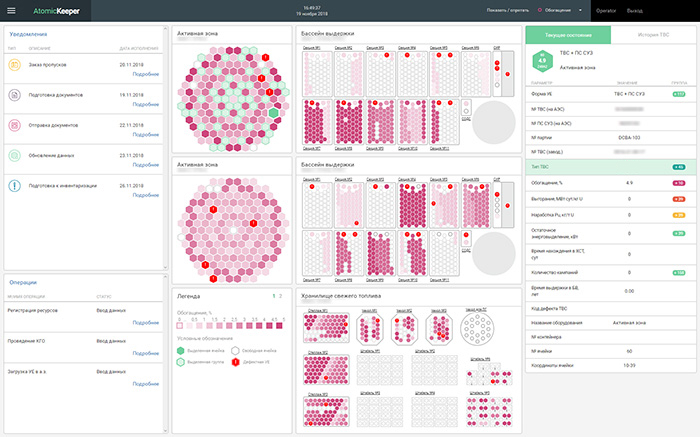Viewport: 700px width, 437px height.
Task: Click the Отправка документов notification icon
Action: (x=15, y=125)
